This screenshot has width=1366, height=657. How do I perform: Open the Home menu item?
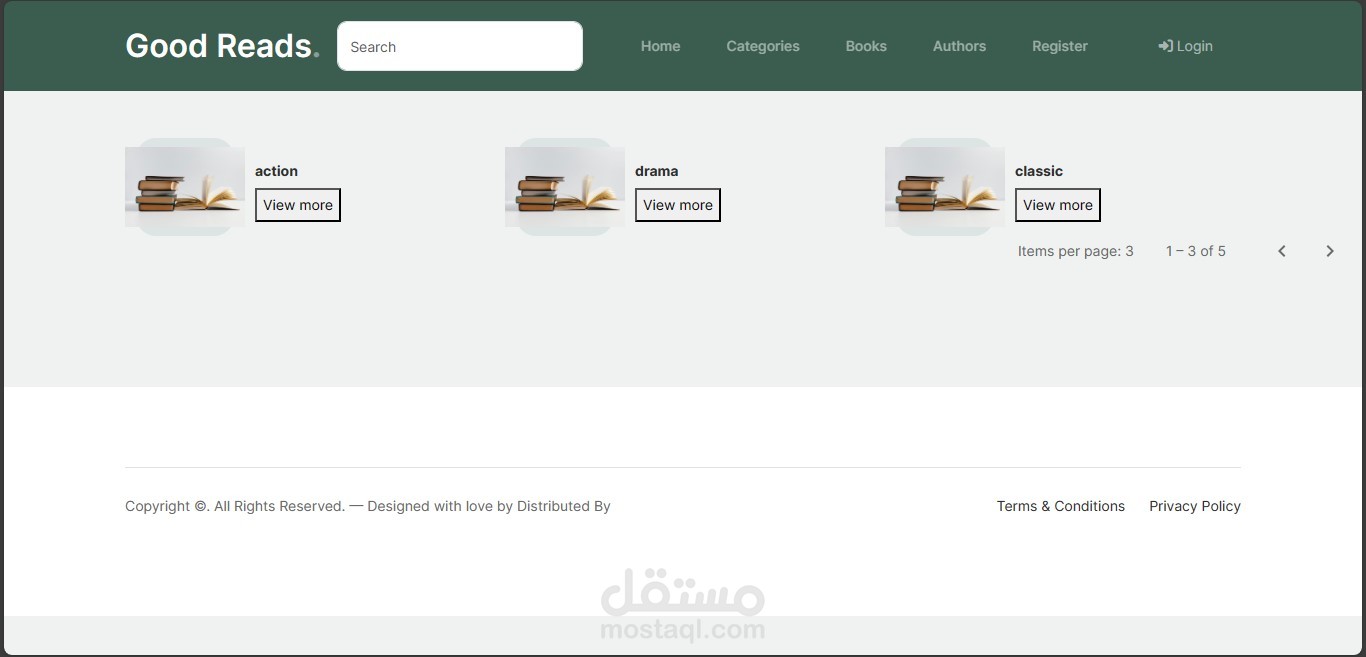[x=660, y=46]
